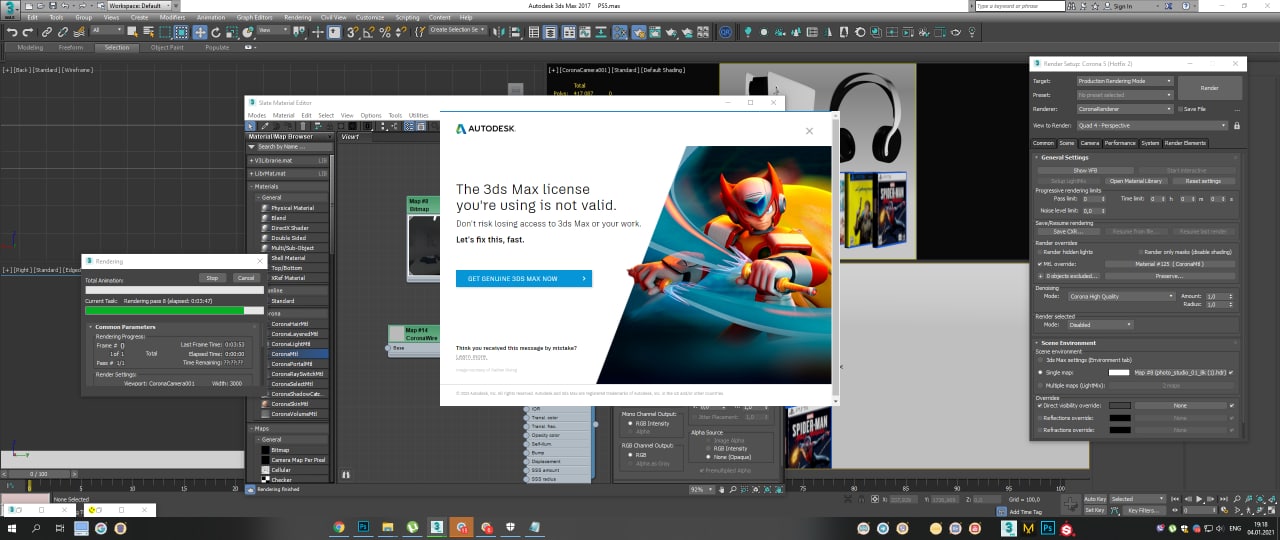Toggle Window/Crossing selection mode
This screenshot has width=1280, height=540.
click(x=182, y=32)
